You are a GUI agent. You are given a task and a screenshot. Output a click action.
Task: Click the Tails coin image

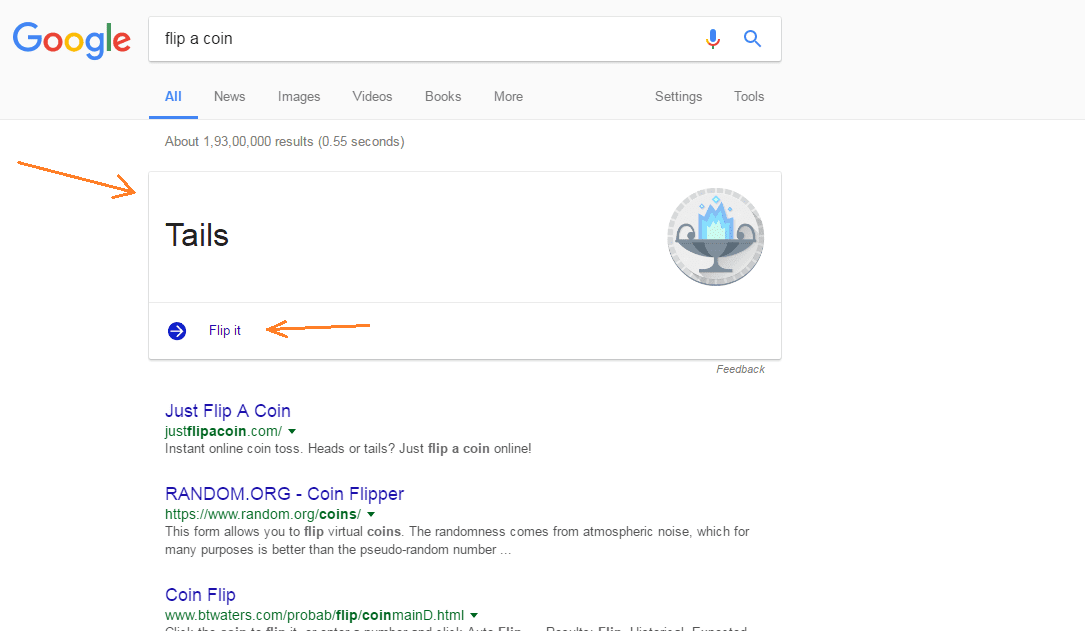715,237
